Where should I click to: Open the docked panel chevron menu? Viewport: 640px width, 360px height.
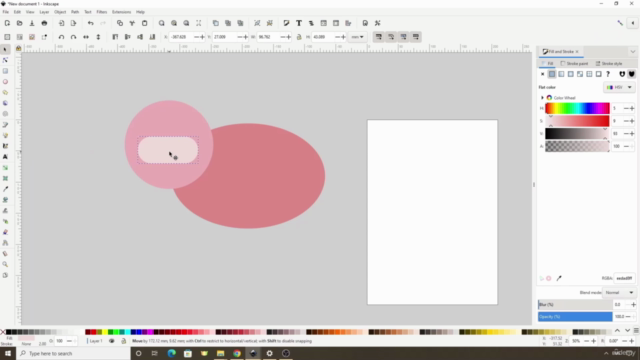(x=633, y=52)
